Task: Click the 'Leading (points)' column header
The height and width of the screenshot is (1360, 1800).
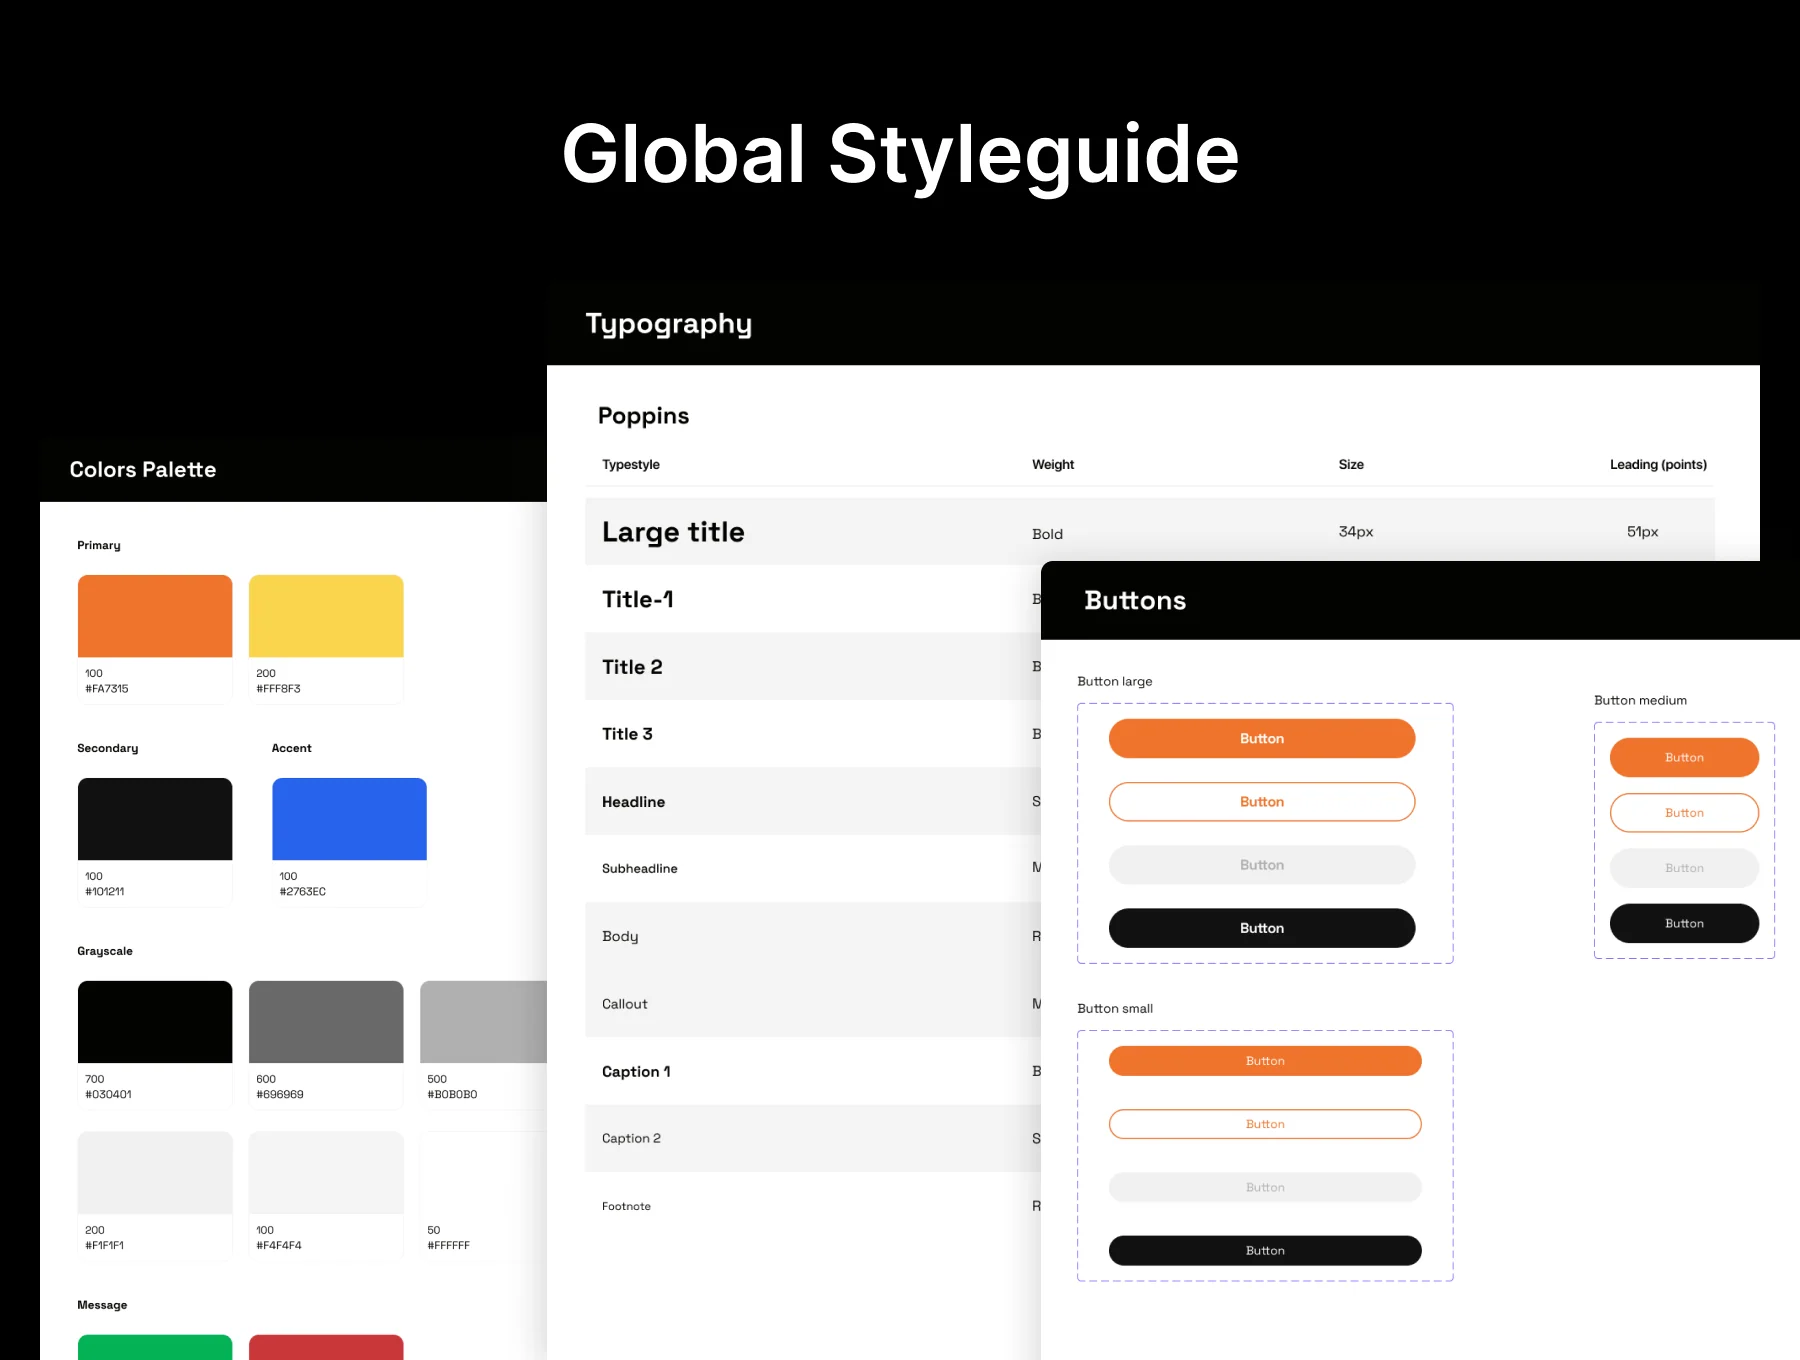Action: pyautogui.click(x=1658, y=464)
